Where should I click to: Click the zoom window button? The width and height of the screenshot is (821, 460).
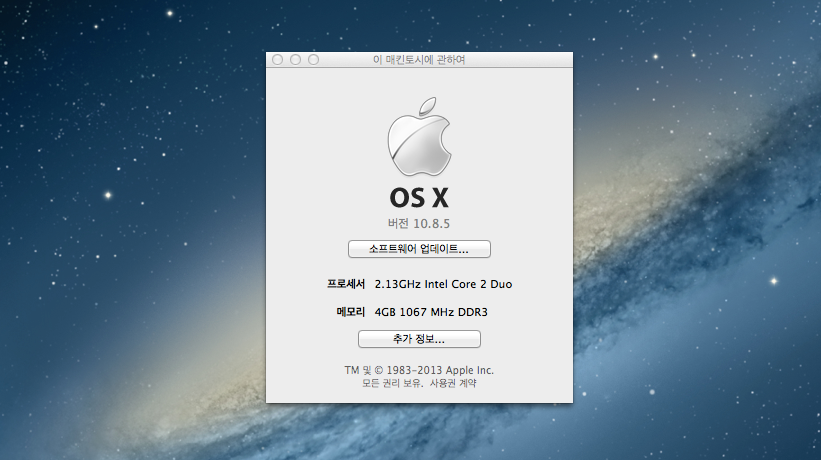coord(314,60)
